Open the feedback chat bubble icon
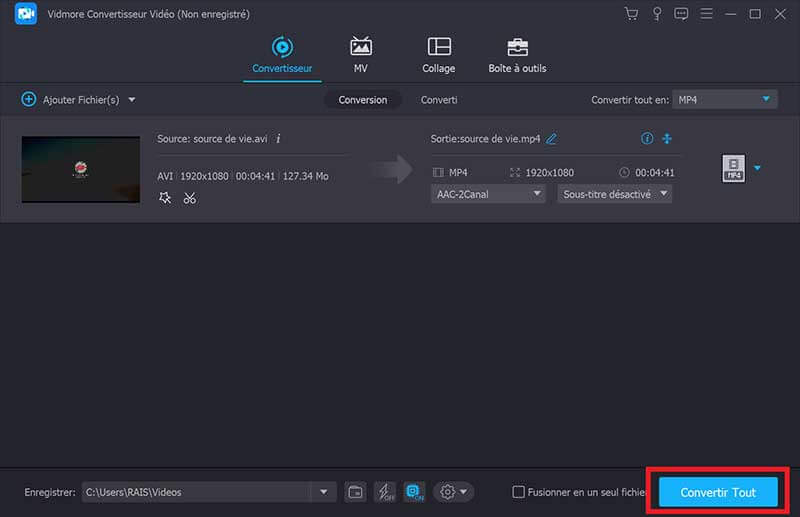Image resolution: width=800 pixels, height=517 pixels. (682, 14)
